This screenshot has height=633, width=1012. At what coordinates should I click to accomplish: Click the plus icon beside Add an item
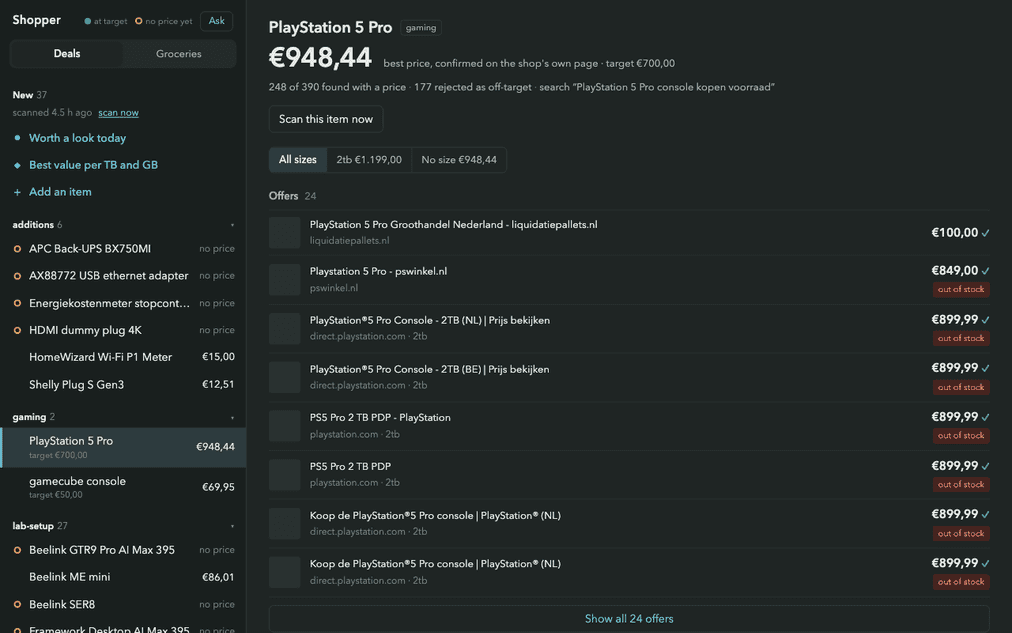click(17, 192)
